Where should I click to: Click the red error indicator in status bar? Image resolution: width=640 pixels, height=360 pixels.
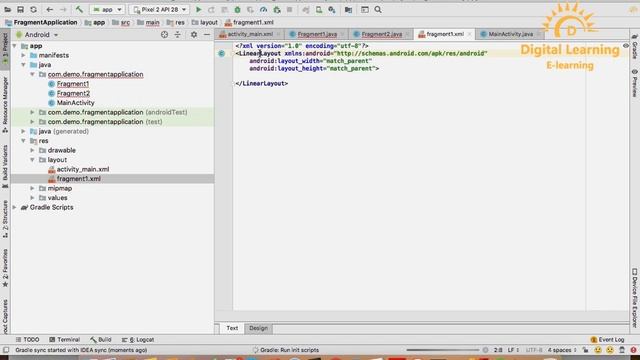(633, 350)
